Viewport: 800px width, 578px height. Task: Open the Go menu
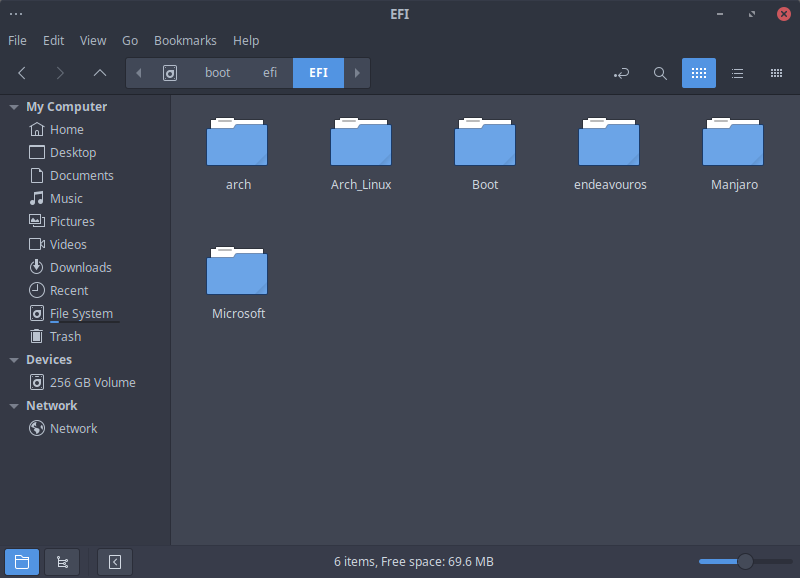[130, 40]
